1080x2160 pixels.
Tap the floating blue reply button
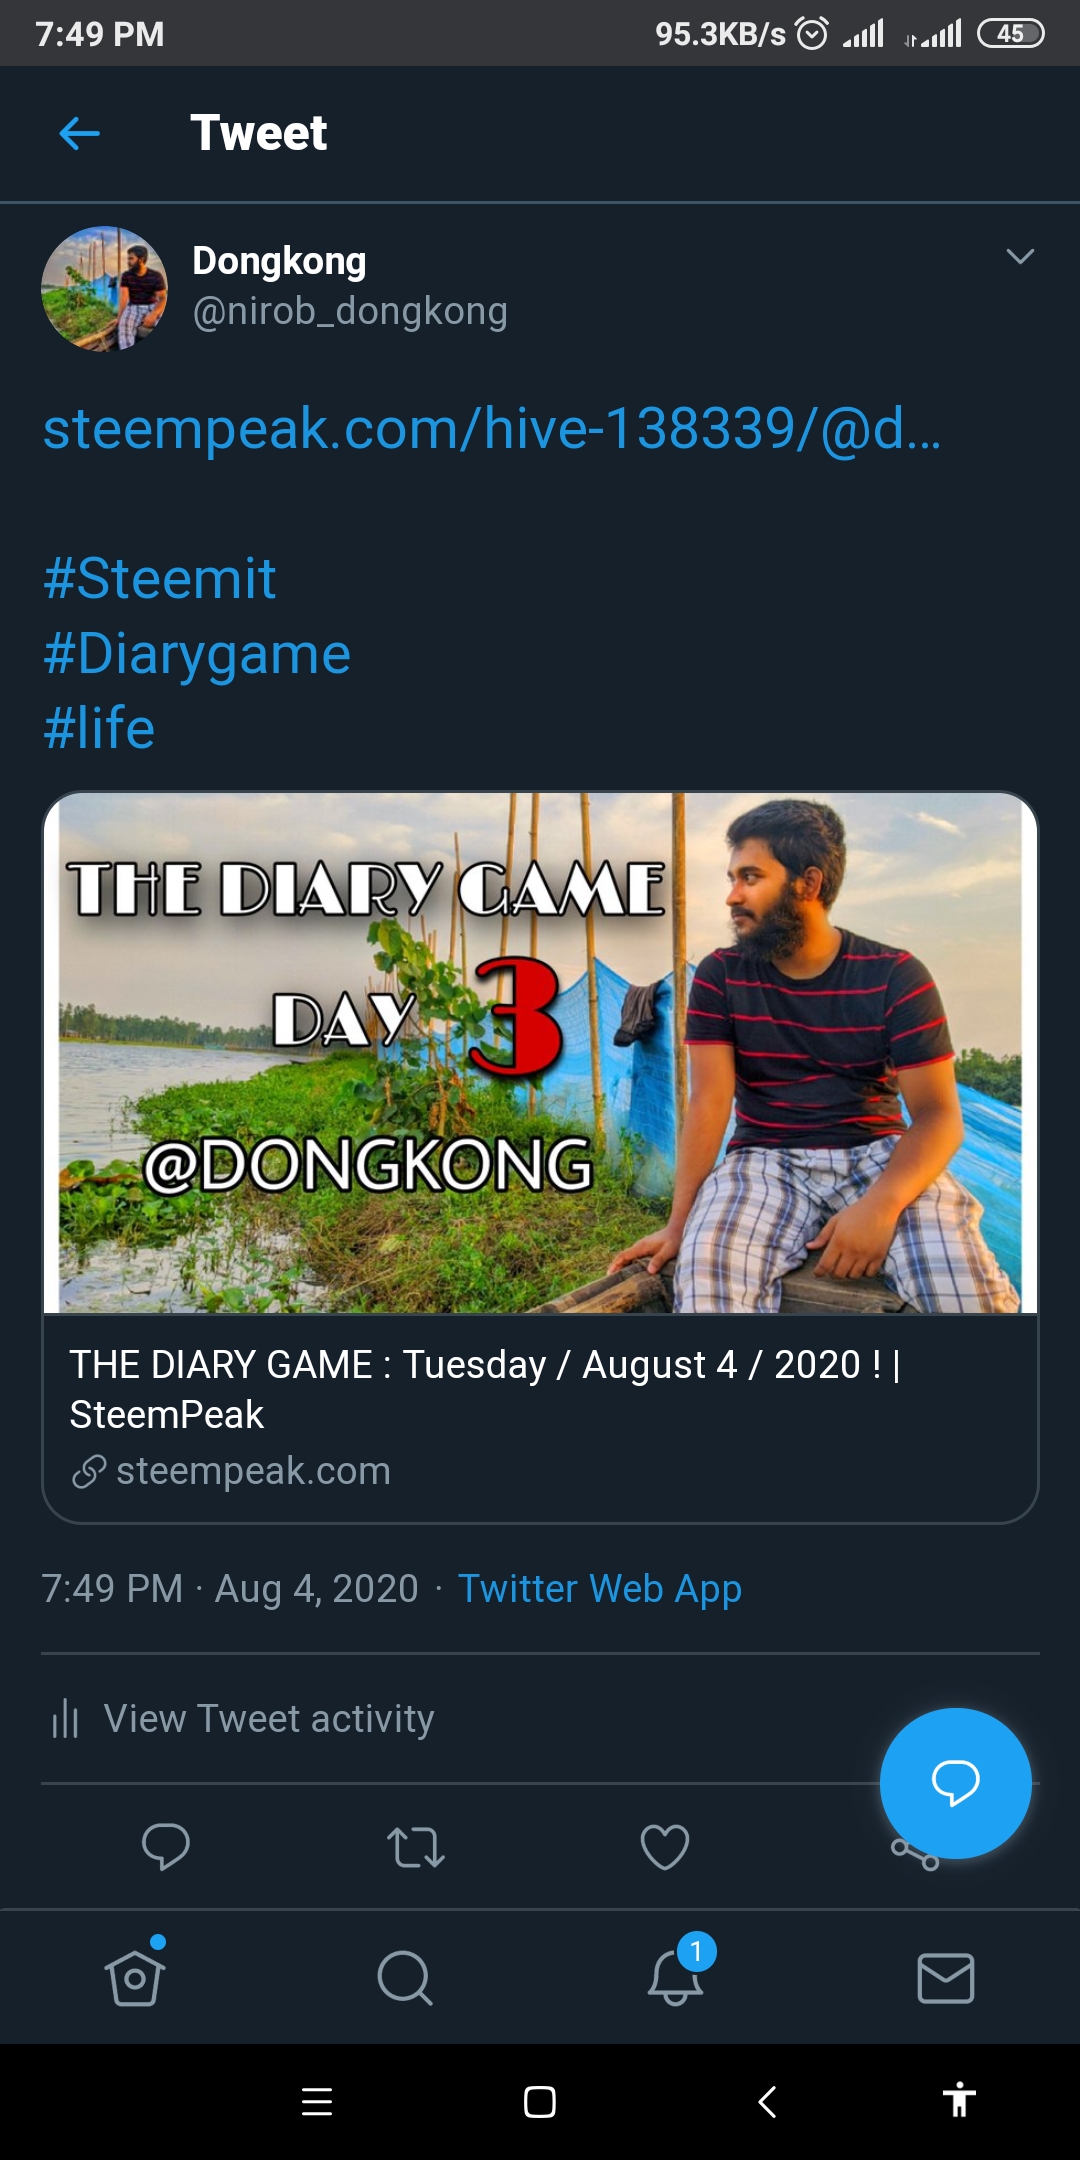click(x=955, y=1783)
